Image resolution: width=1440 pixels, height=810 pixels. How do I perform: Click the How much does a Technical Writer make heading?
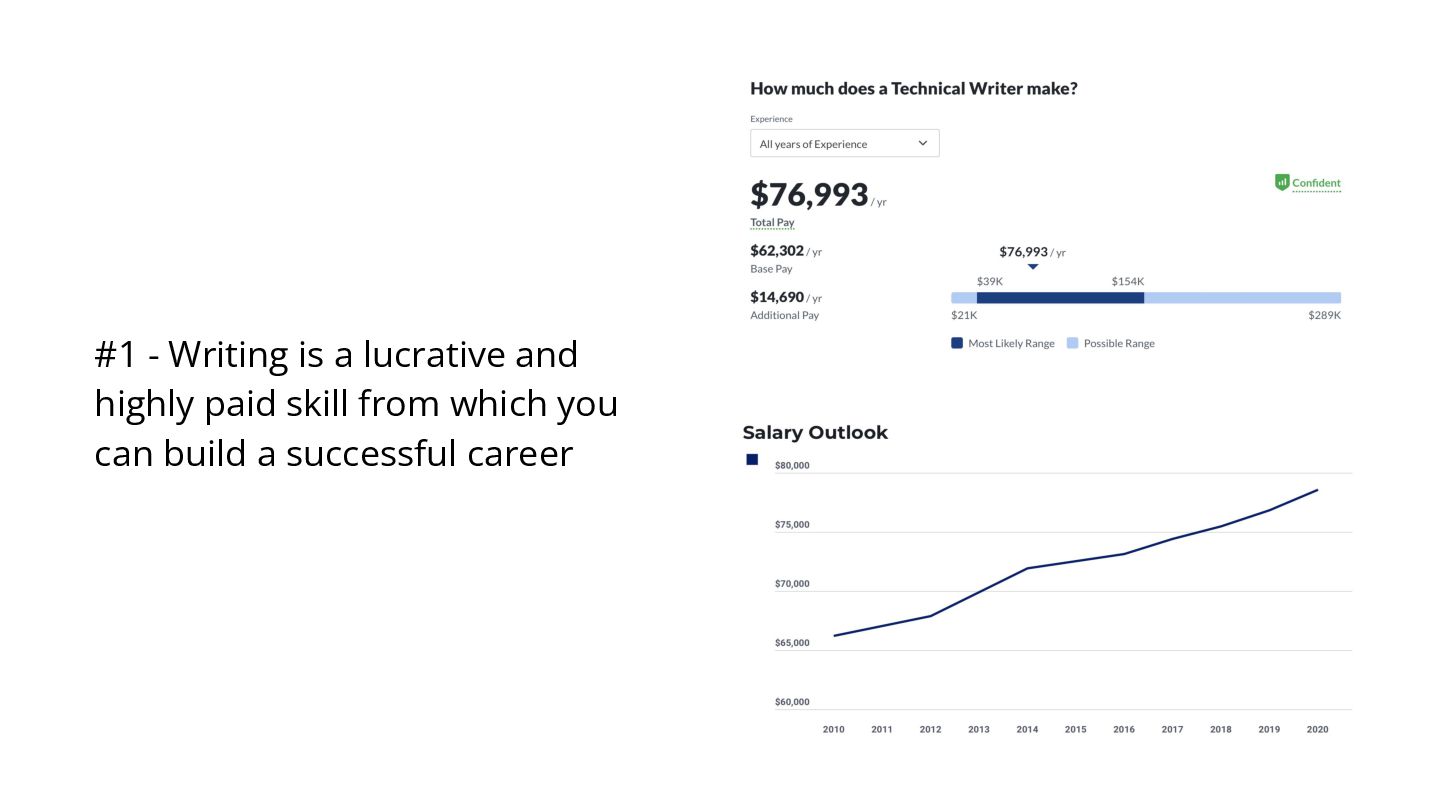[914, 88]
